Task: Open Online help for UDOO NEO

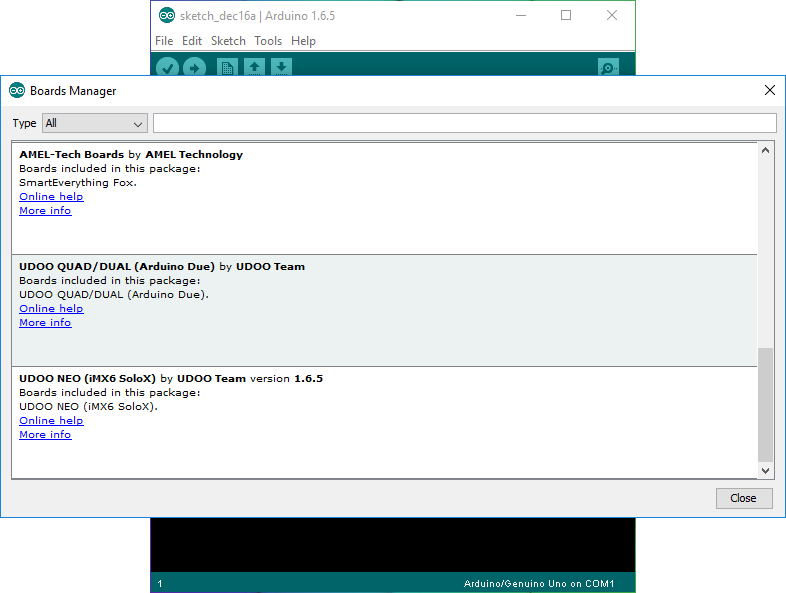Action: click(51, 421)
